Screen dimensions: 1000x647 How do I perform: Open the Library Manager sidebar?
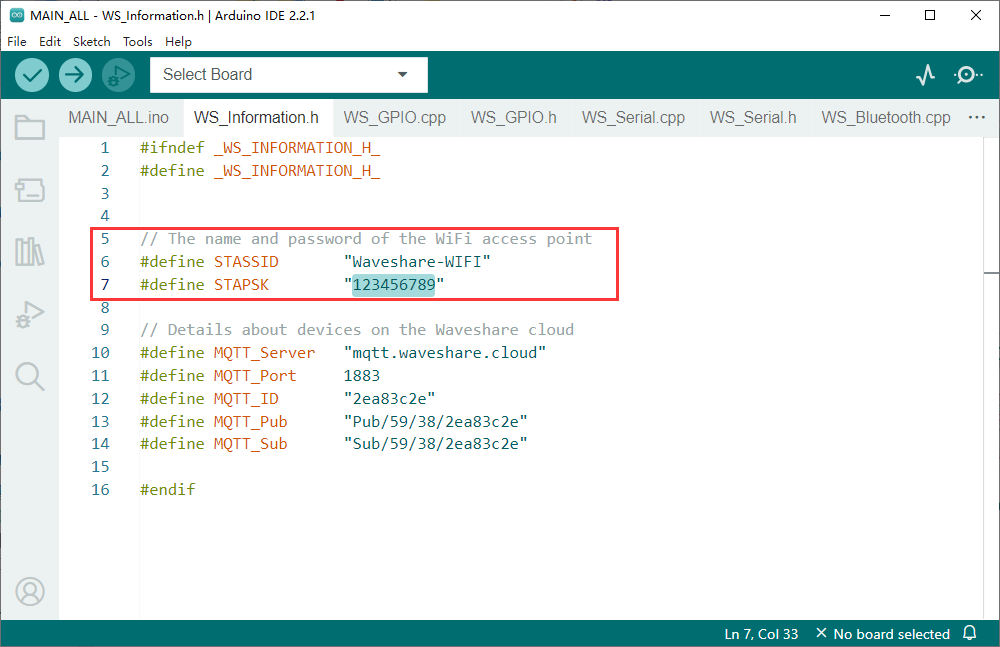pyautogui.click(x=30, y=251)
